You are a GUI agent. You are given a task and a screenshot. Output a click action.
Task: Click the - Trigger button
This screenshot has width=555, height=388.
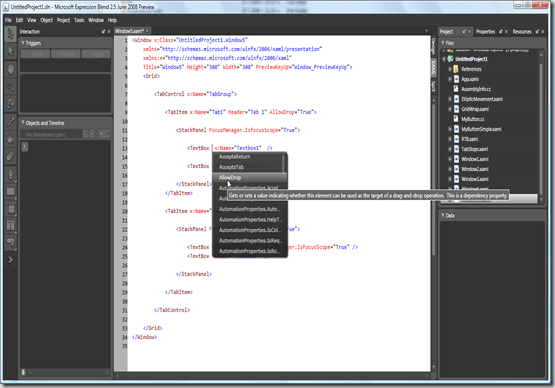pyautogui.click(x=96, y=54)
